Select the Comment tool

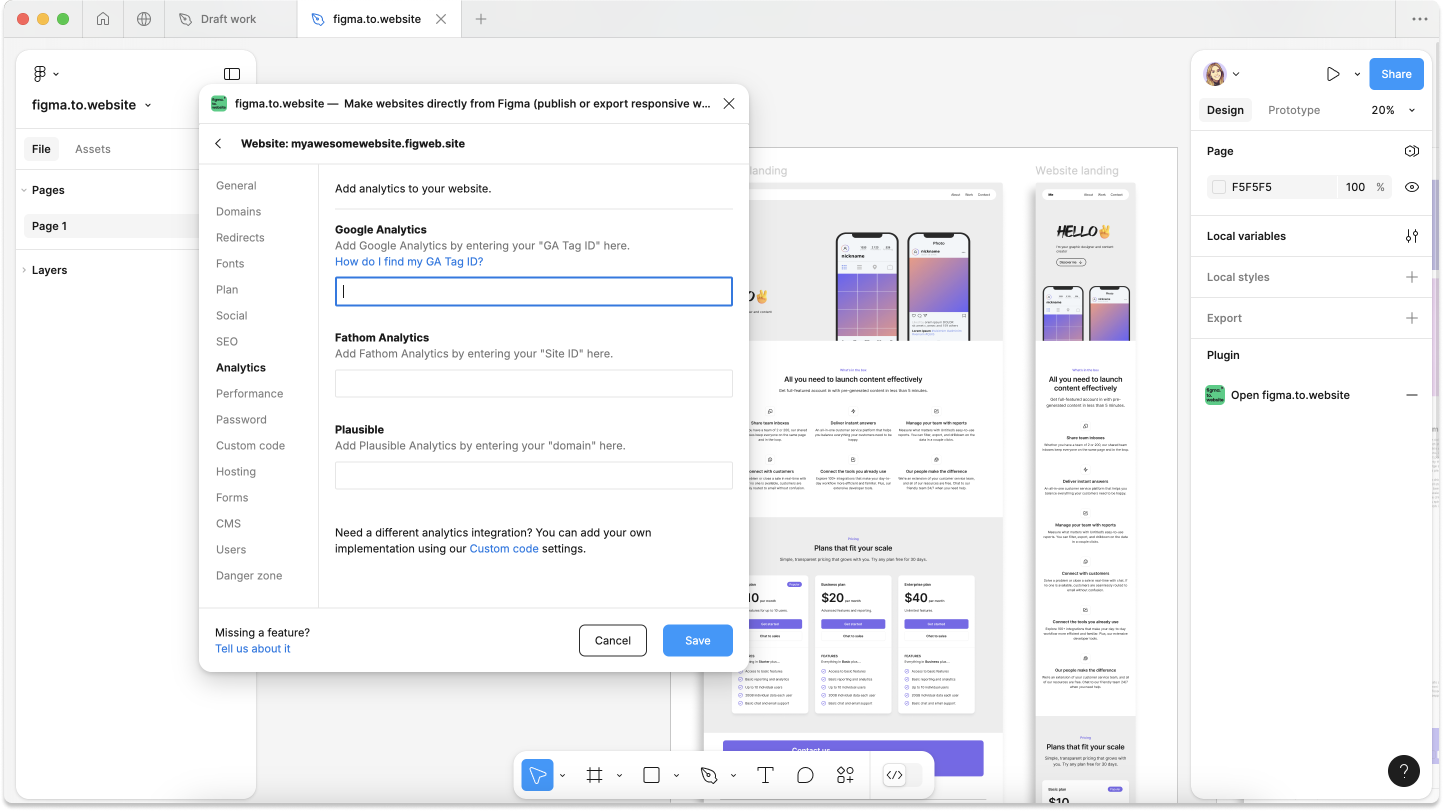point(805,775)
